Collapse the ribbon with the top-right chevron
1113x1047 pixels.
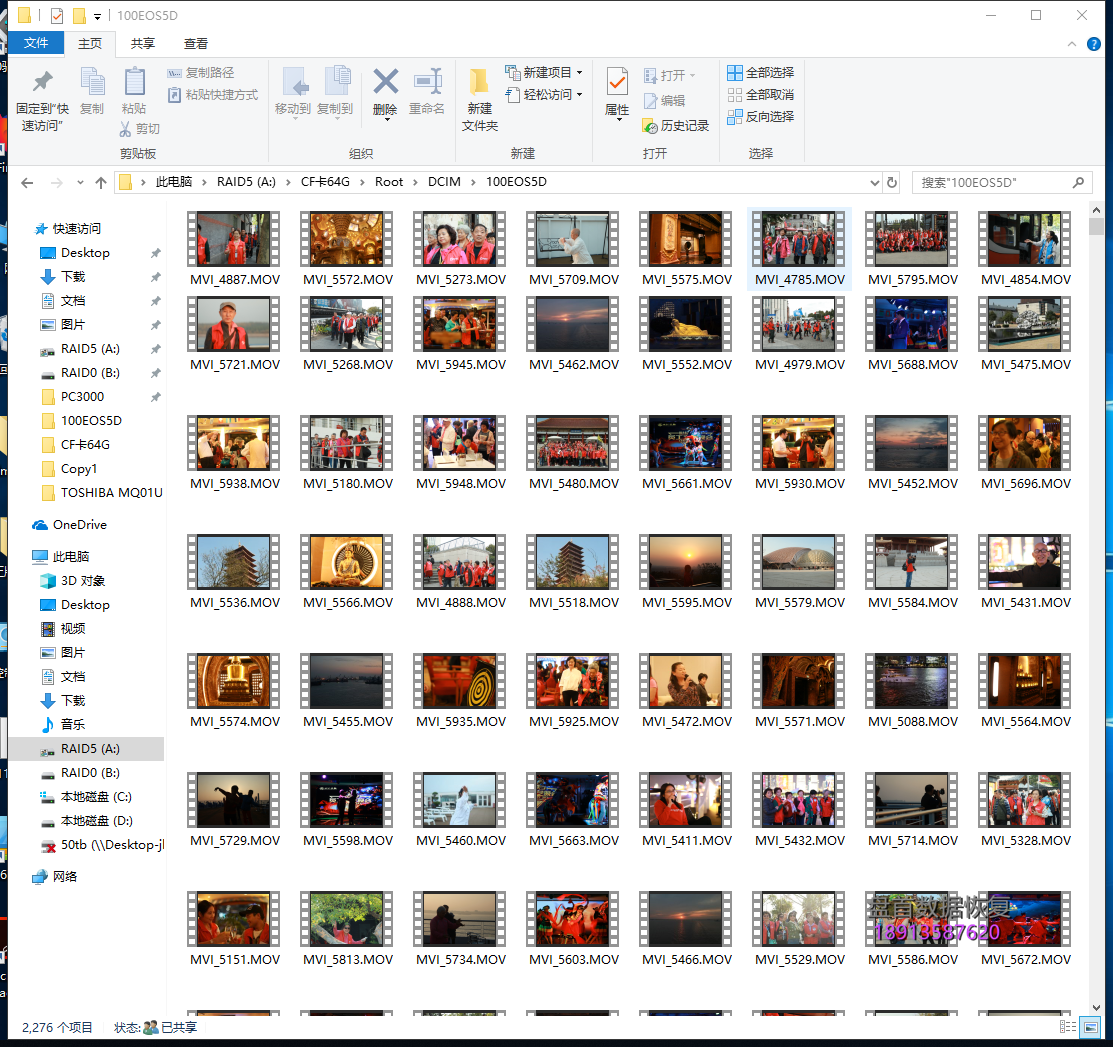tap(1072, 44)
